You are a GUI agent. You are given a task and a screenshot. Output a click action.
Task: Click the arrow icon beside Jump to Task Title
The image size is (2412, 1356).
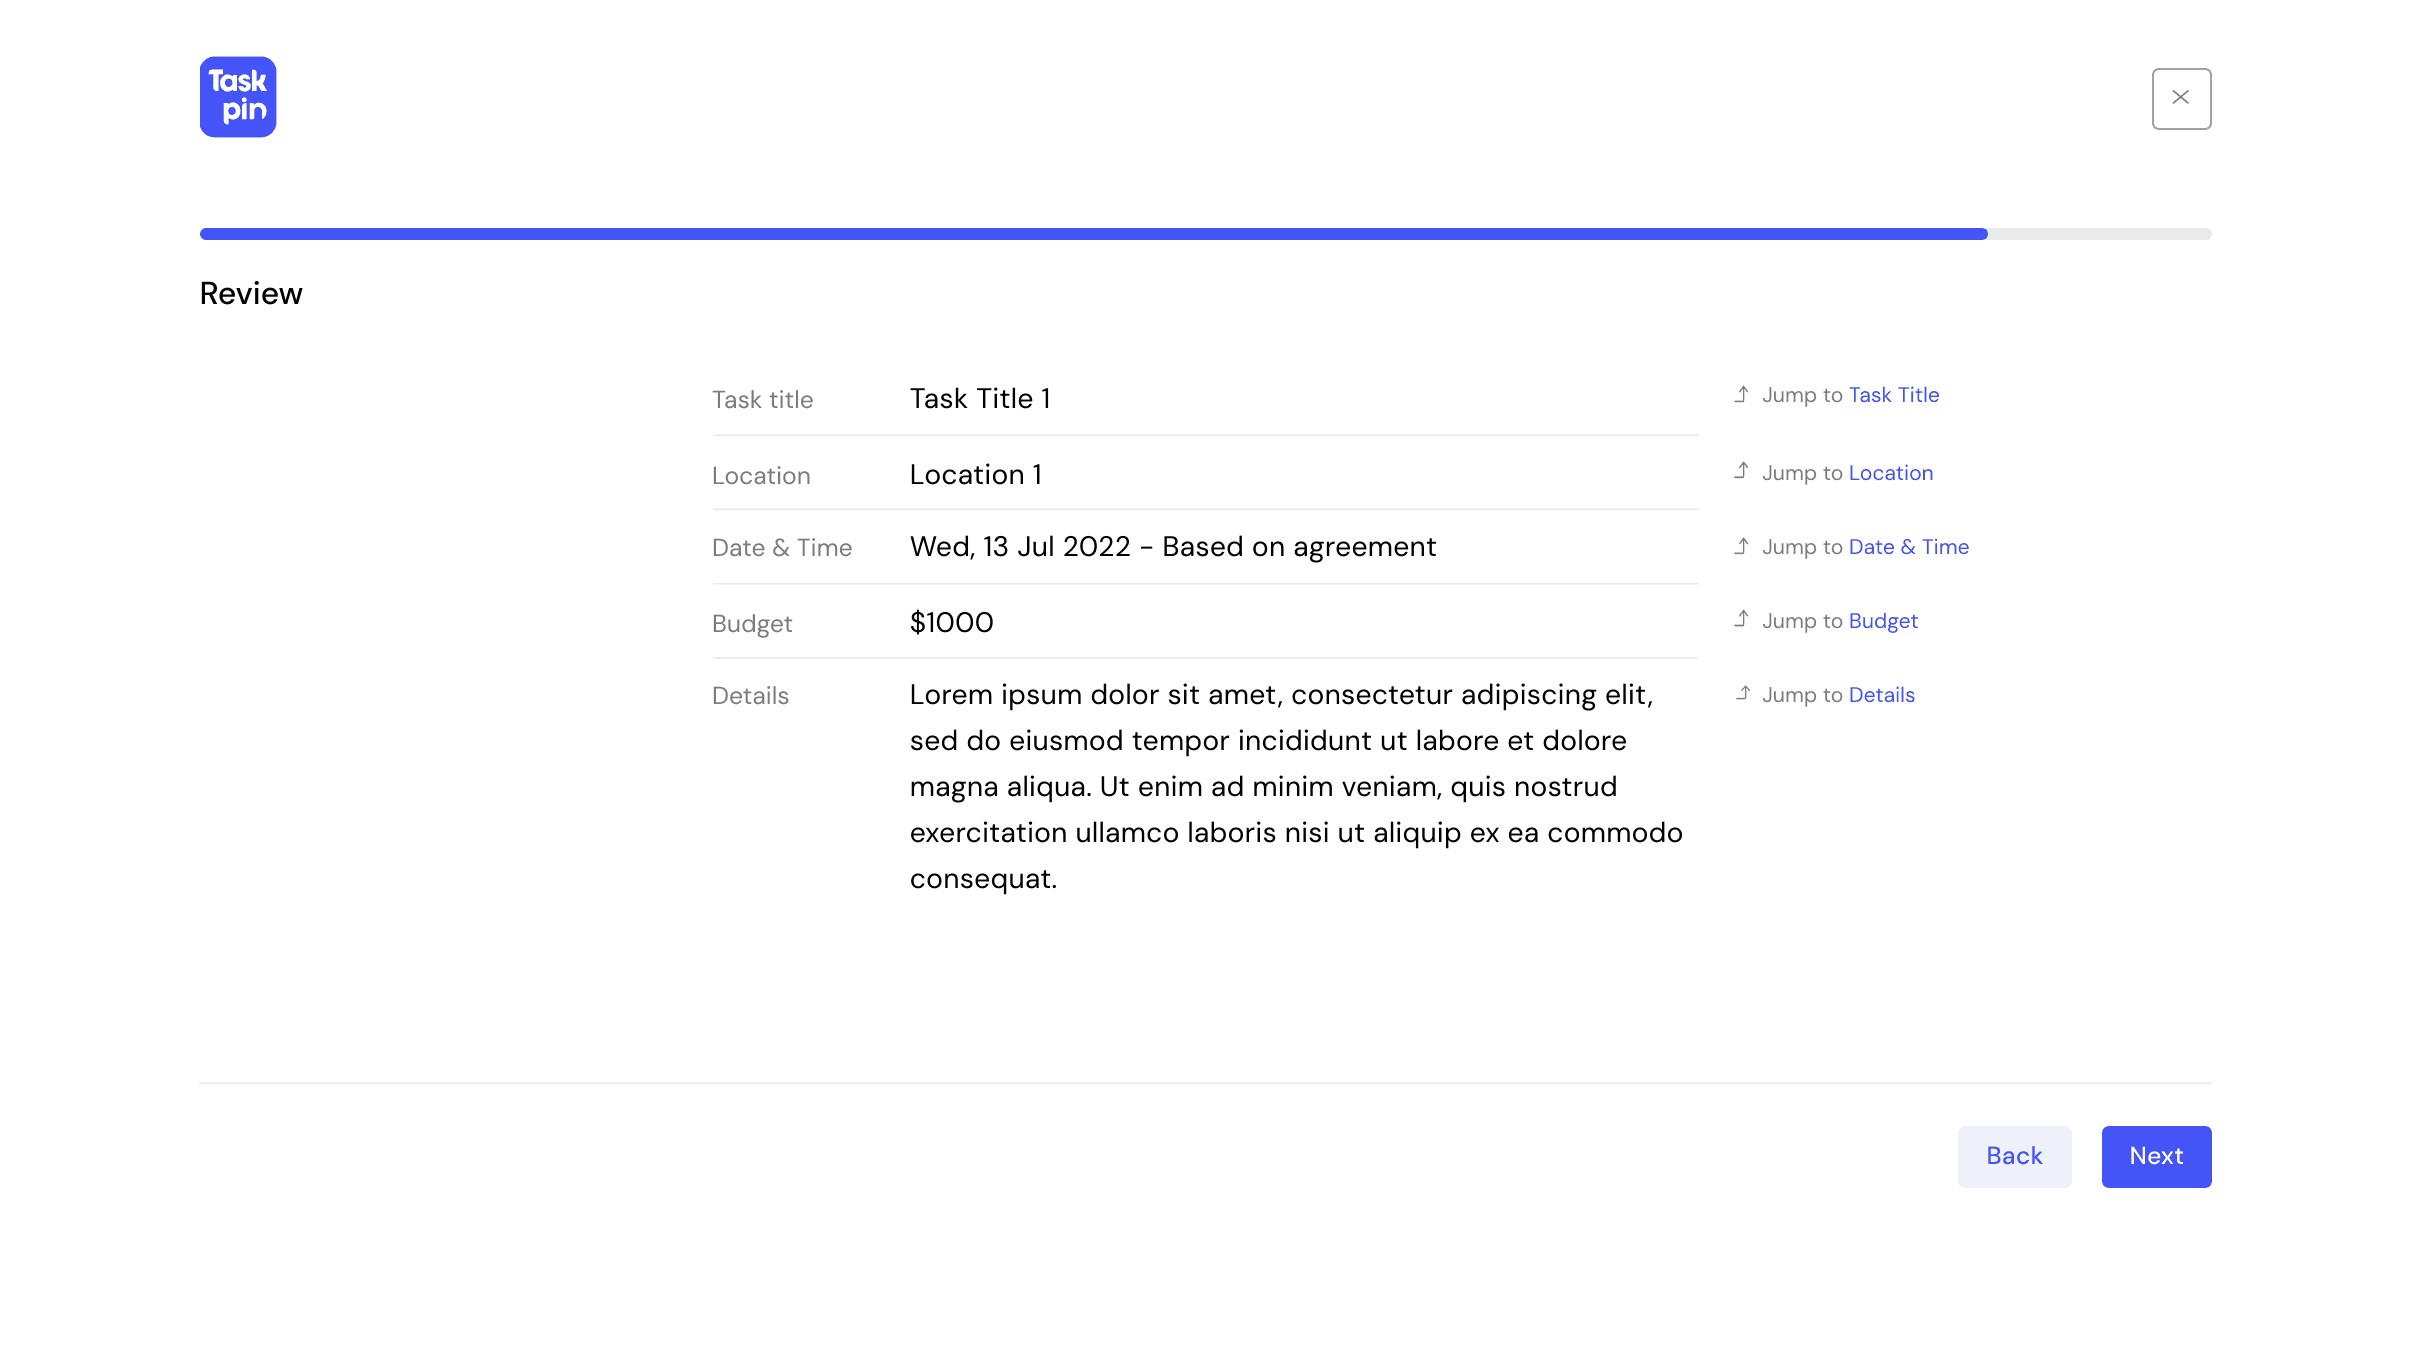pos(1741,394)
